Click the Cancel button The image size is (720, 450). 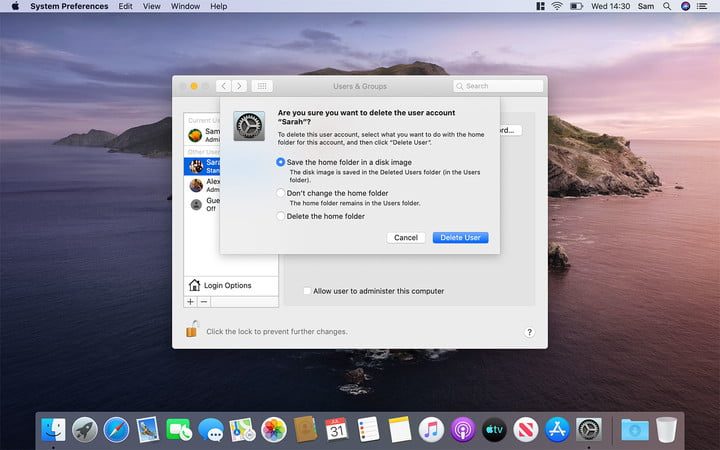[x=406, y=238]
